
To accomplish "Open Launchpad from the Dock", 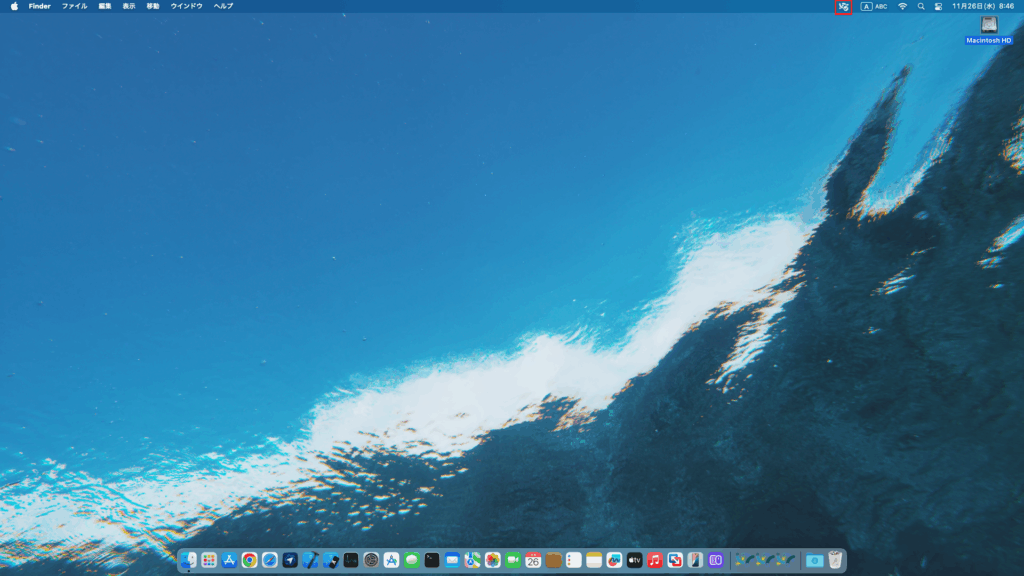I will pos(209,560).
